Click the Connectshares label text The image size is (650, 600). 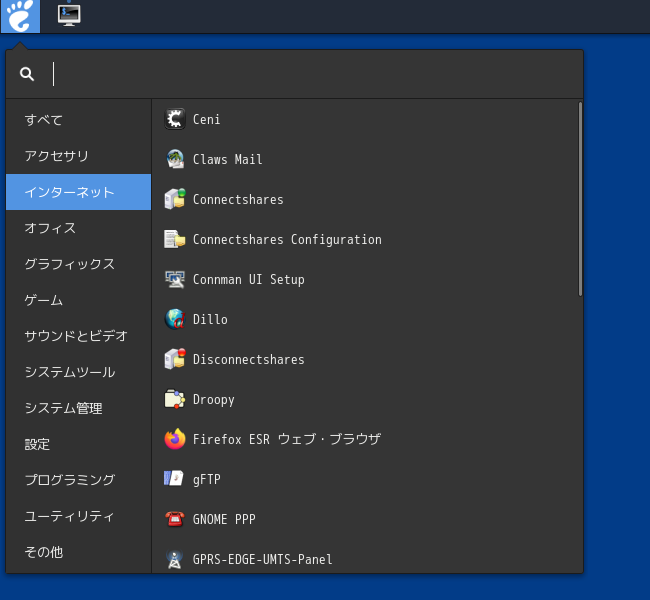tap(238, 199)
